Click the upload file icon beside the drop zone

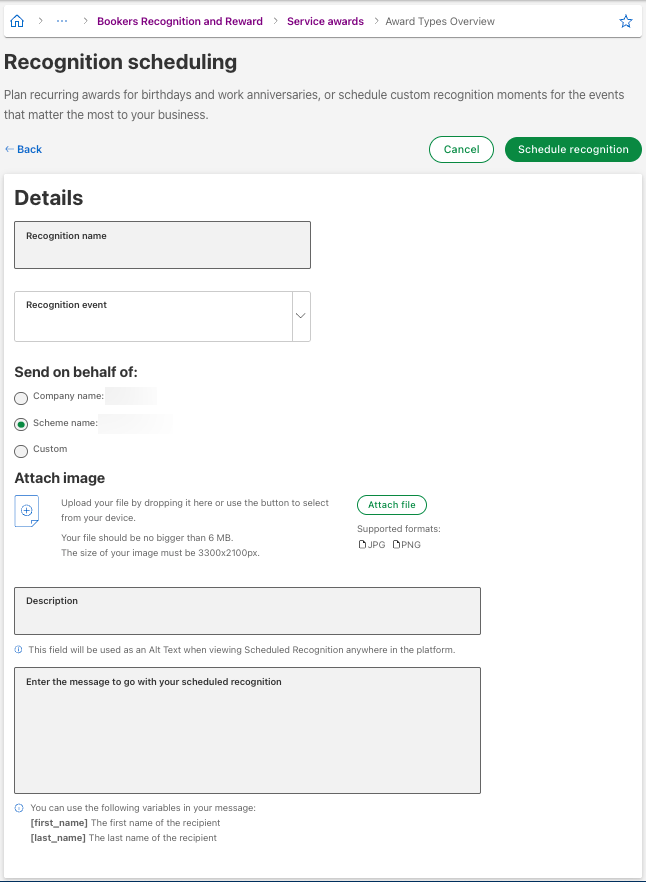[28, 510]
